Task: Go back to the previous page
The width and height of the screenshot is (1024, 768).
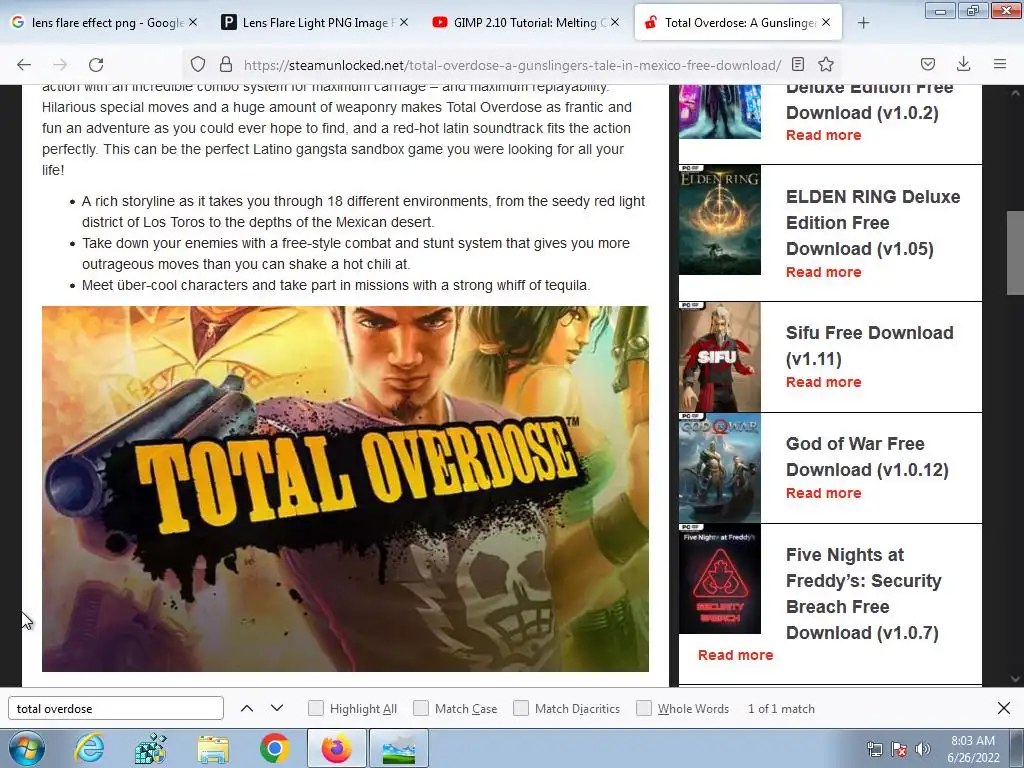Action: [24, 65]
